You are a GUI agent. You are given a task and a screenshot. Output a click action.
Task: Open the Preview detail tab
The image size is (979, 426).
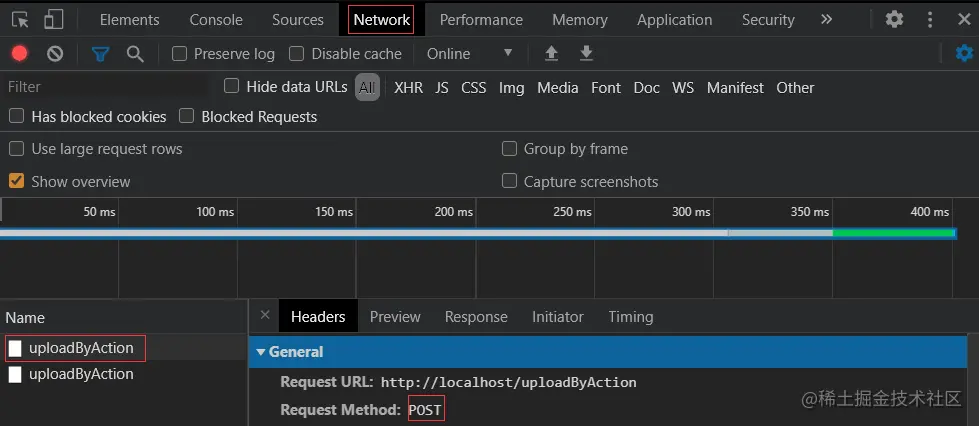click(x=395, y=317)
